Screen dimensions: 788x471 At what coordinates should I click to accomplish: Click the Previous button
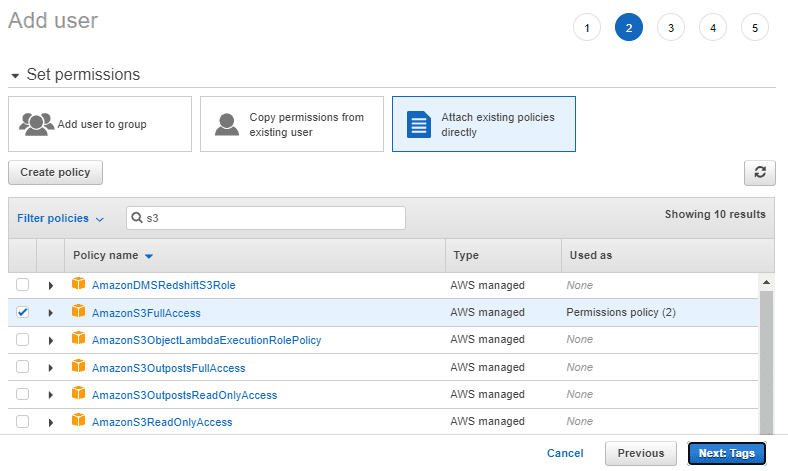pos(641,453)
